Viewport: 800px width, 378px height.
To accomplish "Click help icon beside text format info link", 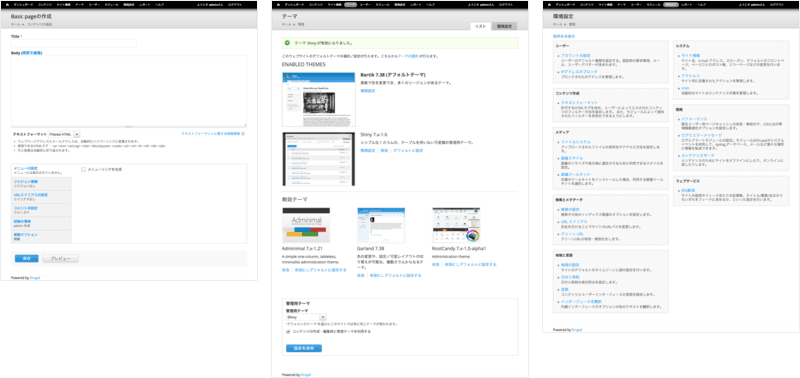I will (x=243, y=134).
